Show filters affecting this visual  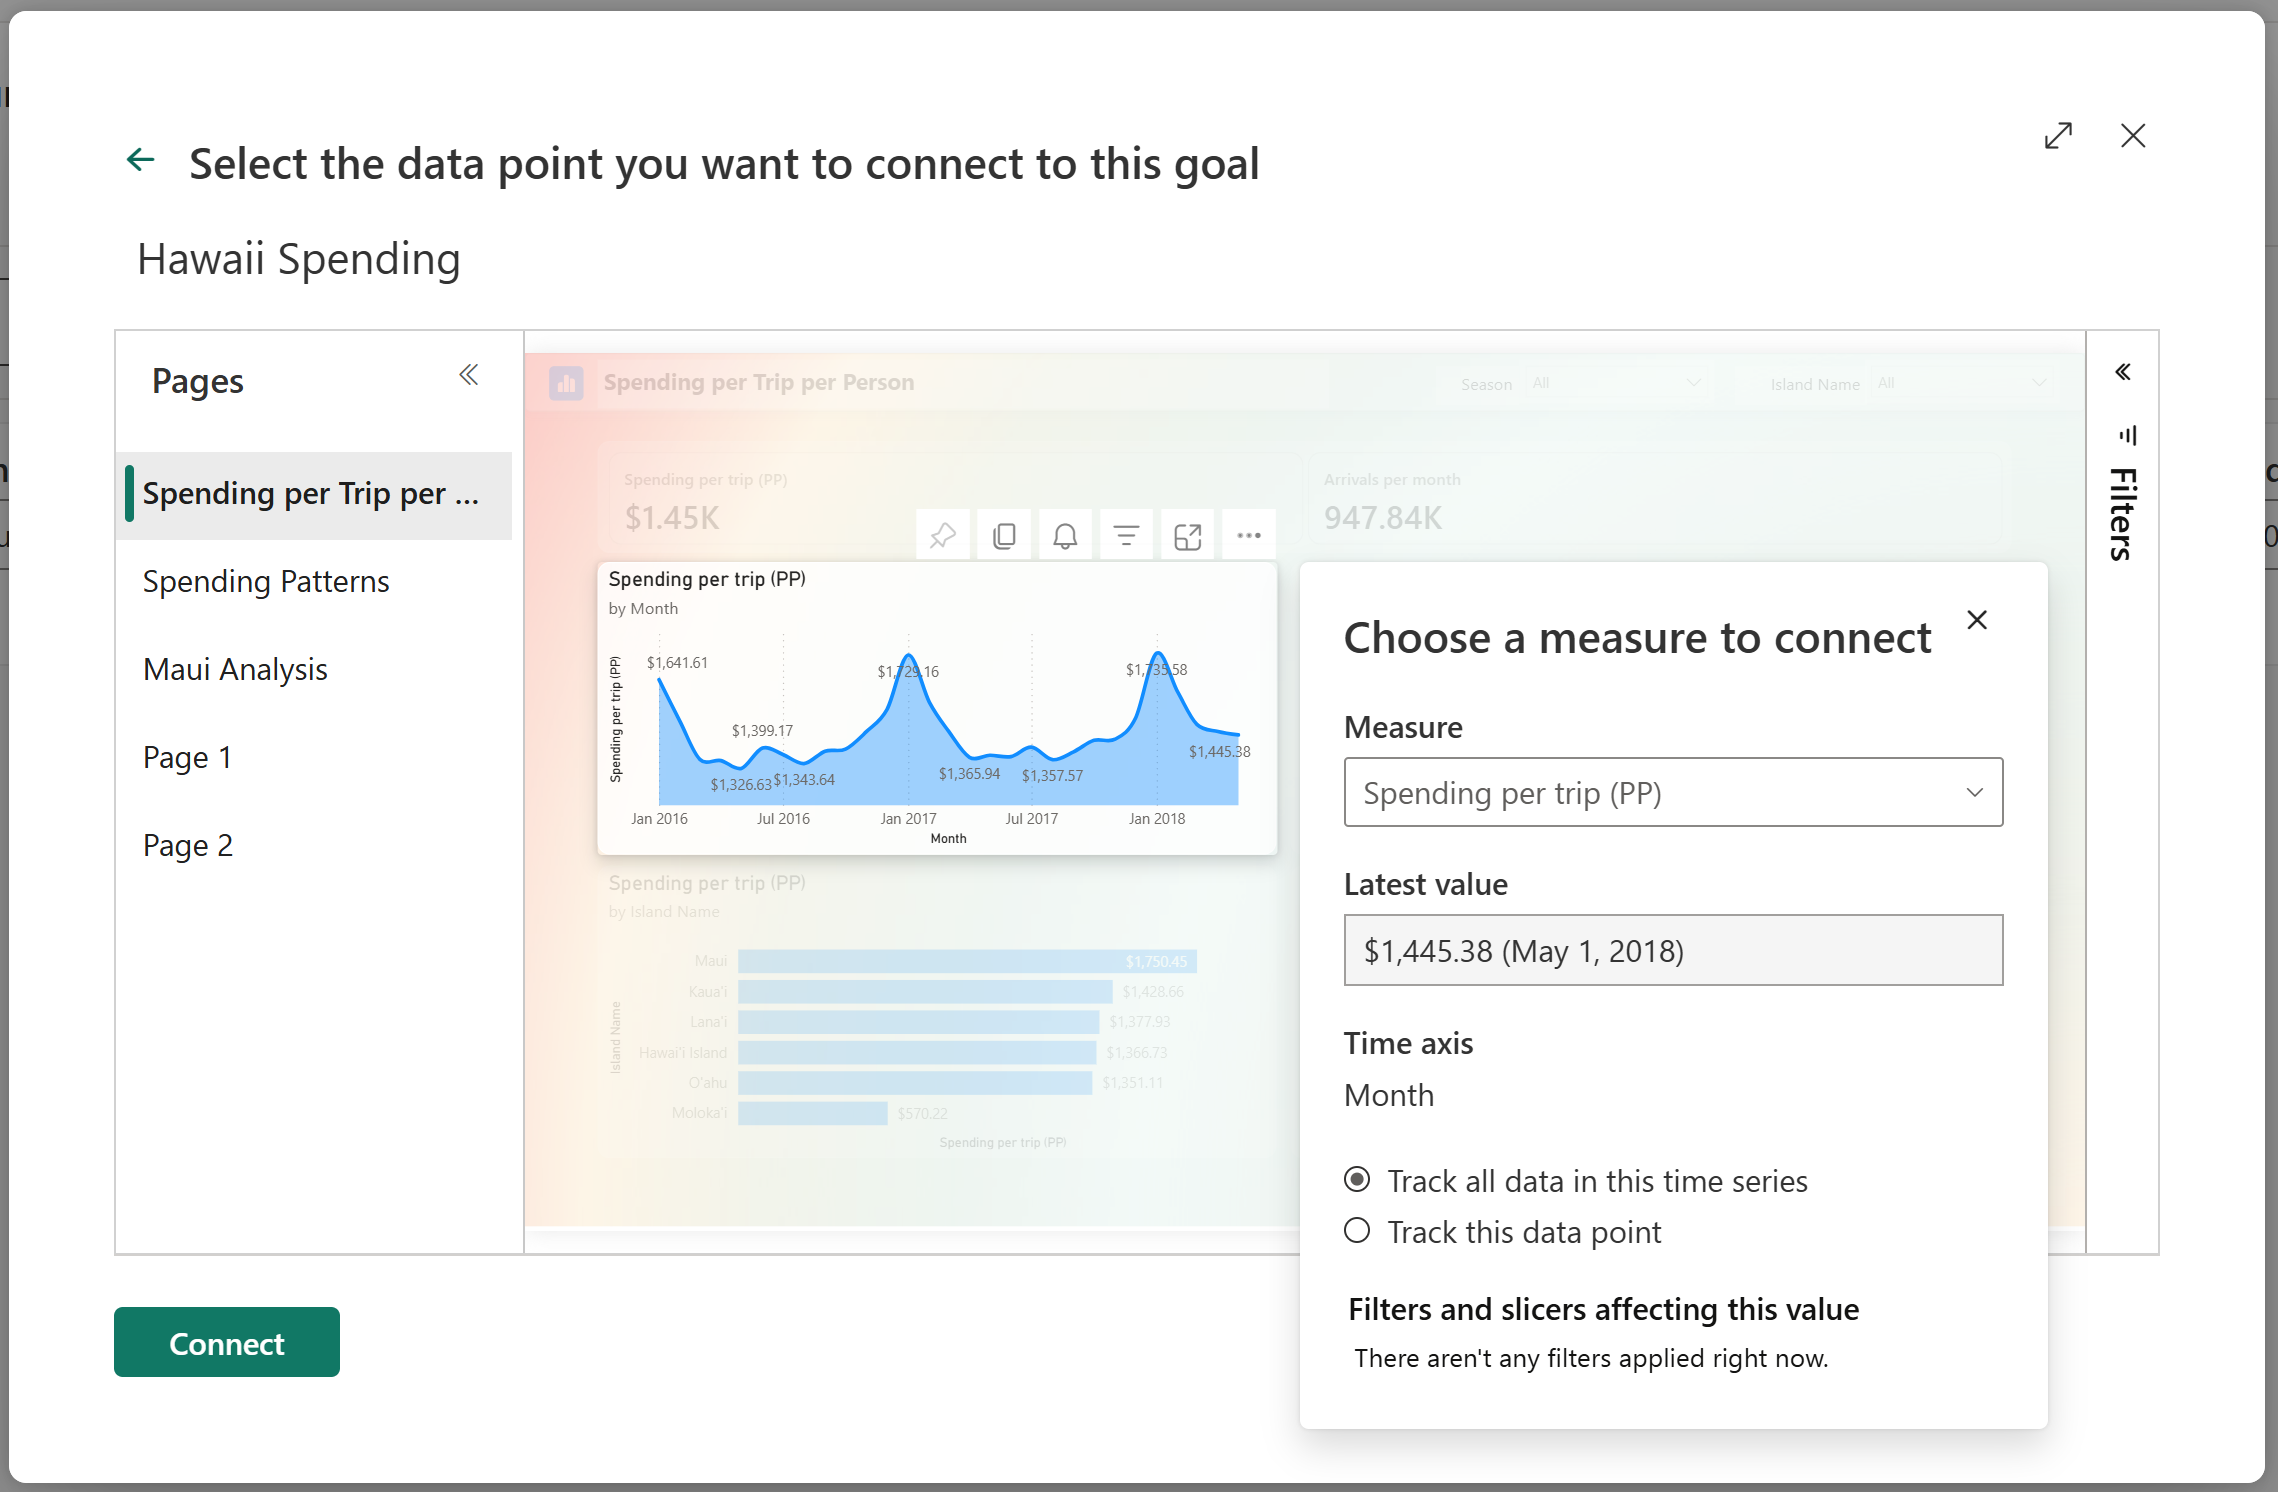(x=1126, y=536)
